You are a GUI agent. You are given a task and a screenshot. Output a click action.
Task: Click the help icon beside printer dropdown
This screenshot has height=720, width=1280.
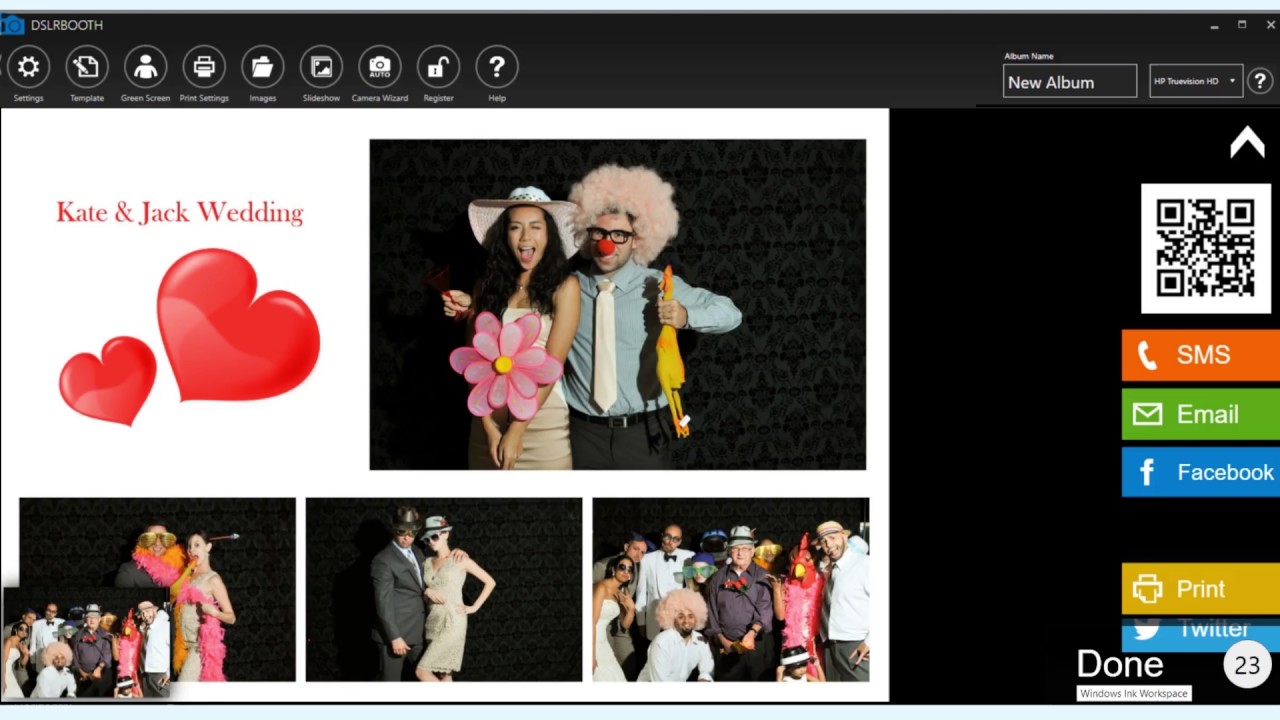pyautogui.click(x=1260, y=81)
